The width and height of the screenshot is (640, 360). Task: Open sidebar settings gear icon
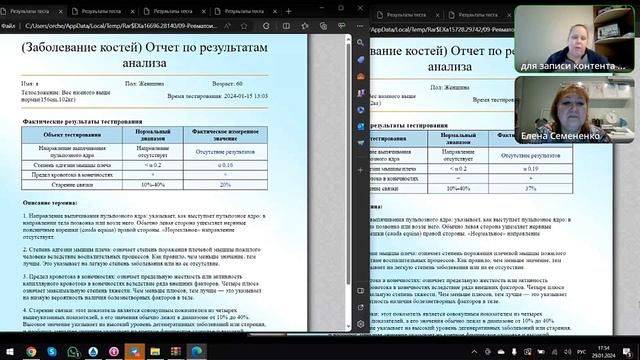360,324
